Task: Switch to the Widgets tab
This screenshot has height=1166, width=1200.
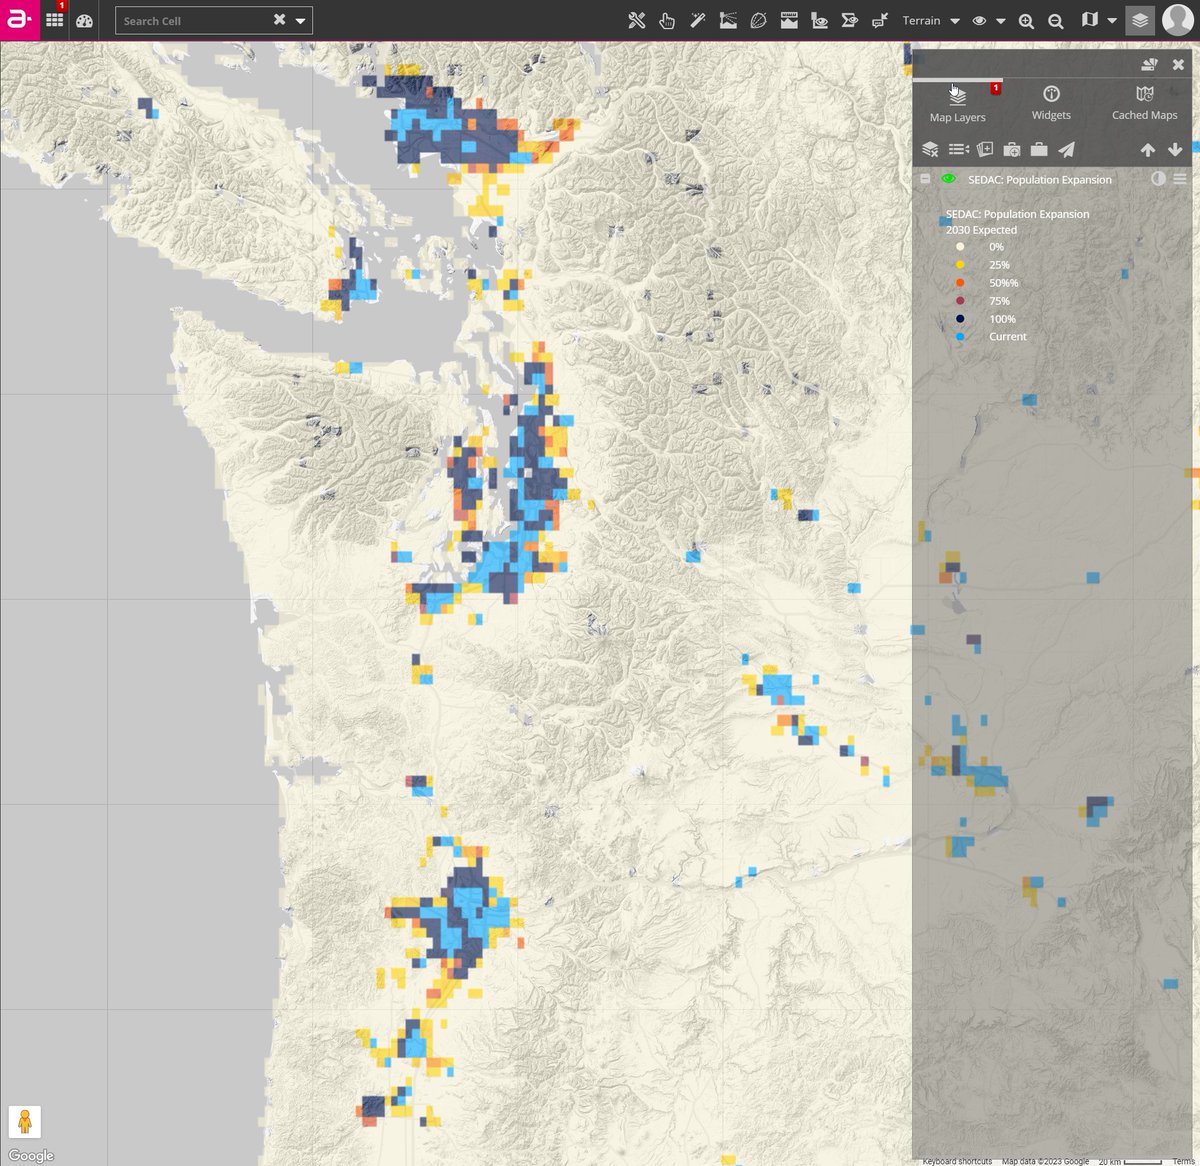Action: tap(1051, 104)
